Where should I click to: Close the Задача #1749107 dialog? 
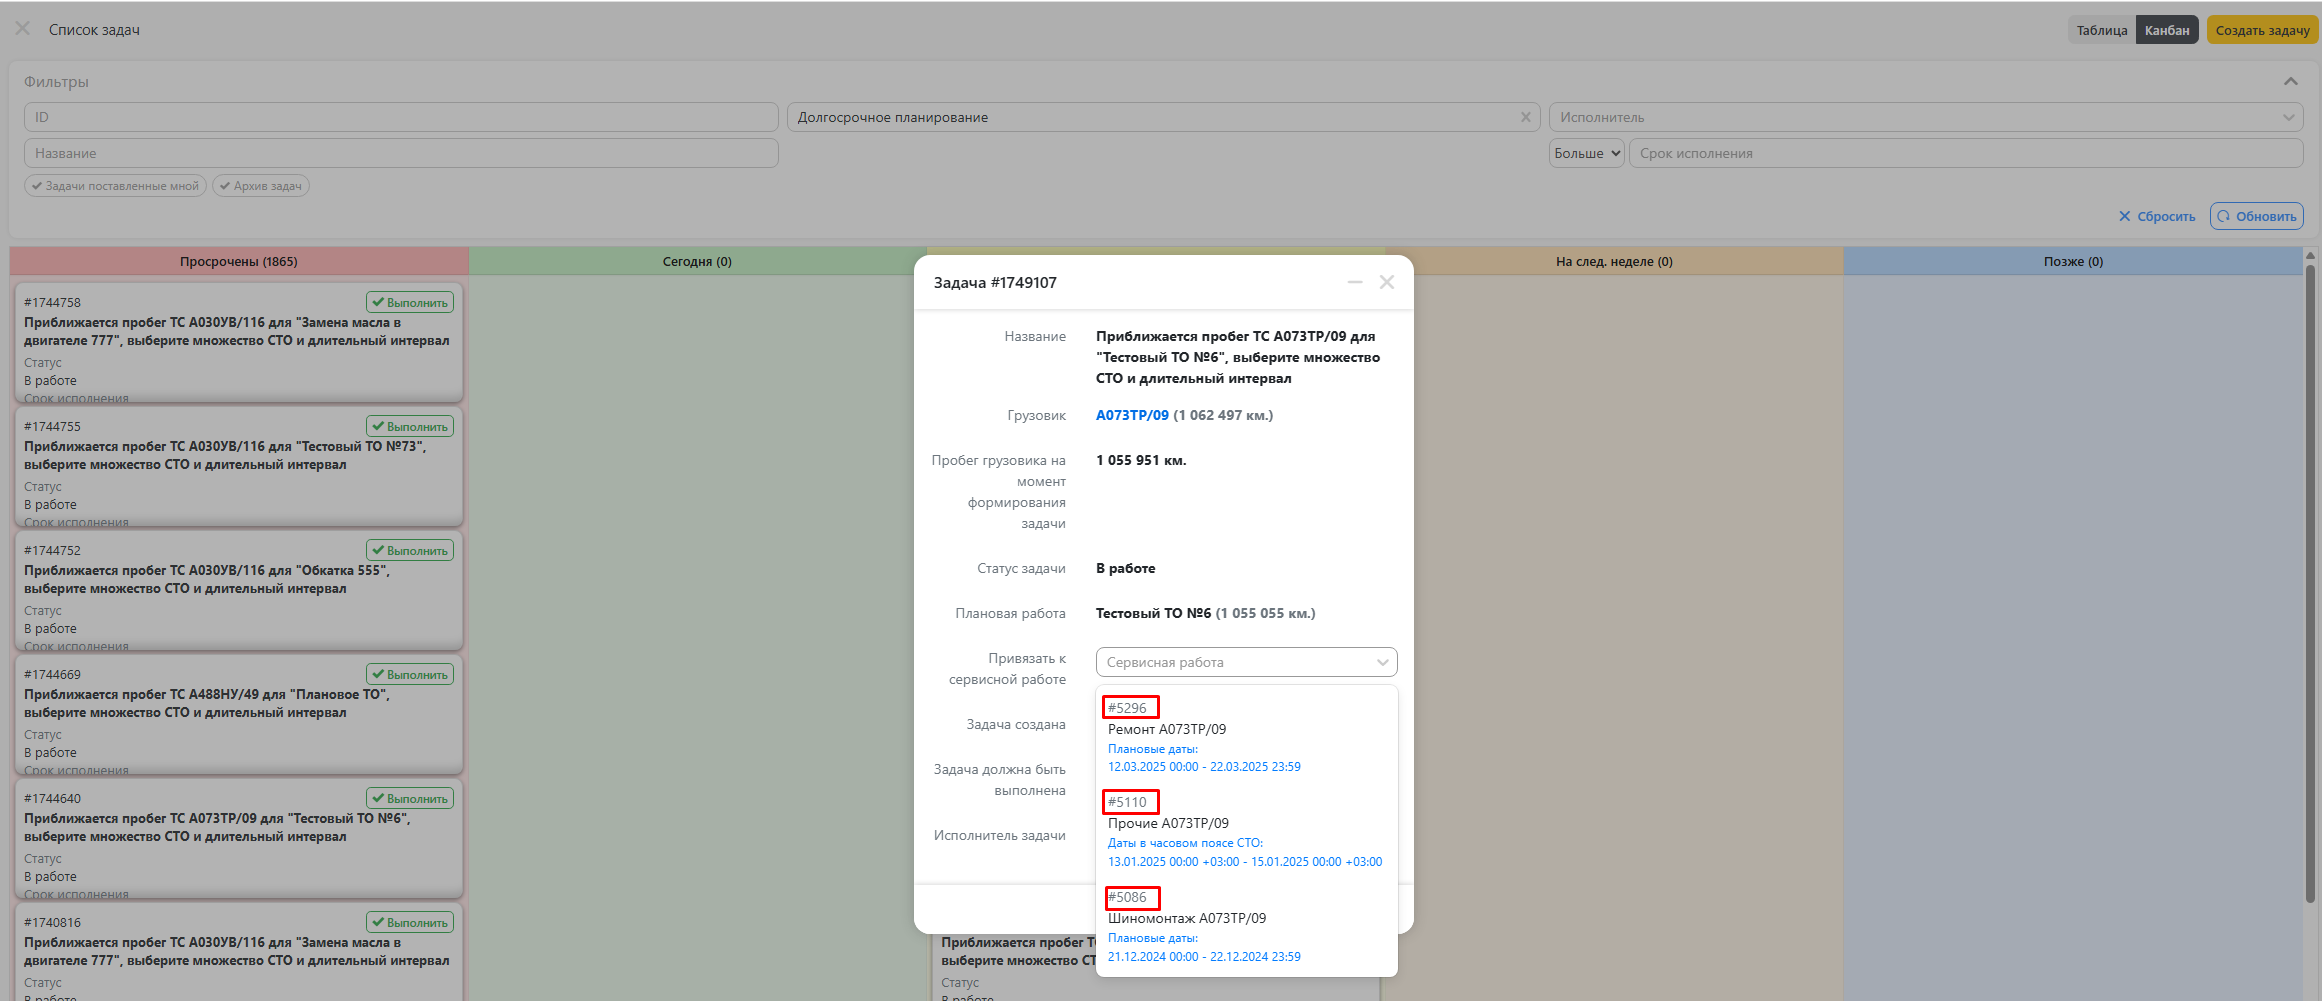[1387, 282]
